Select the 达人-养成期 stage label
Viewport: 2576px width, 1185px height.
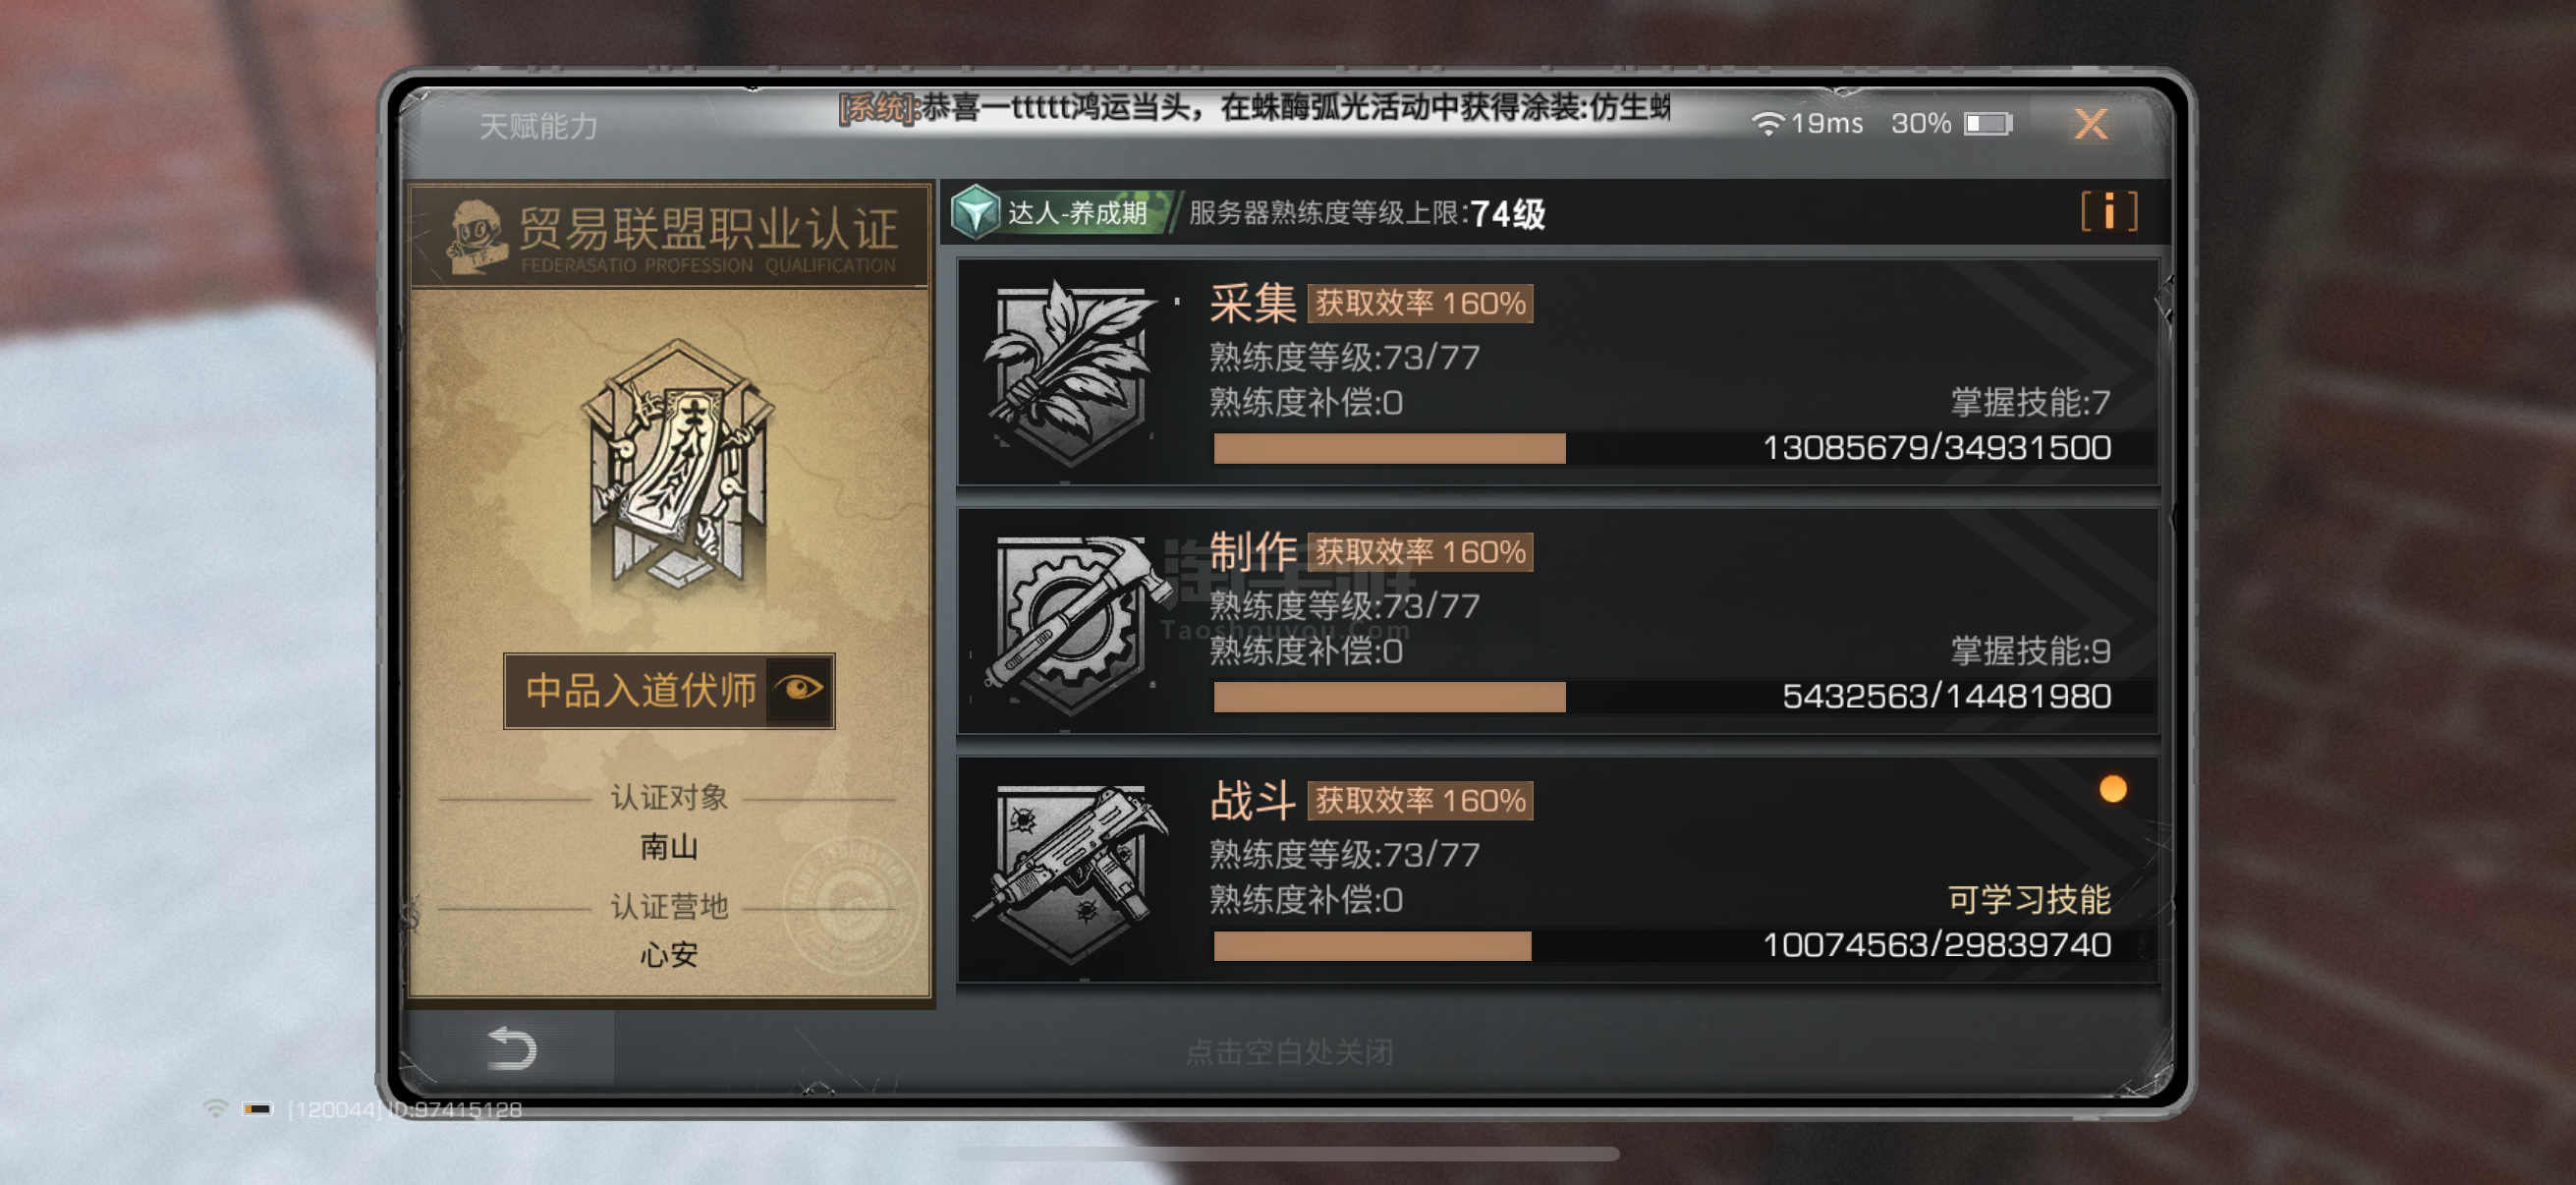pos(1077,213)
